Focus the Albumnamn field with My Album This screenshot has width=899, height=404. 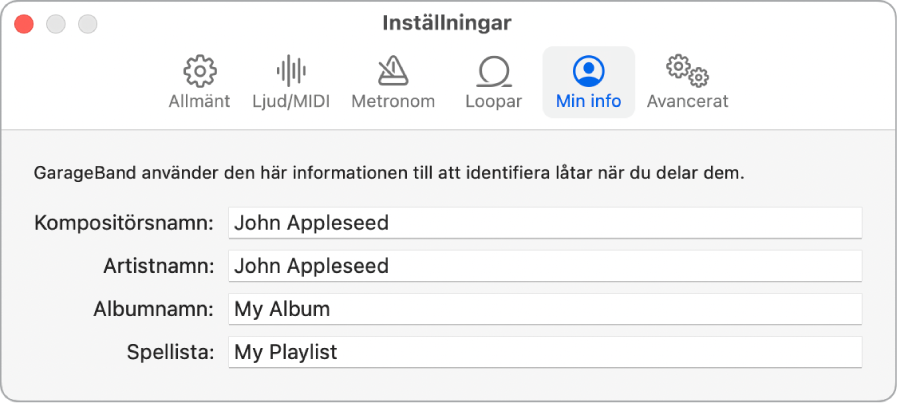click(545, 309)
